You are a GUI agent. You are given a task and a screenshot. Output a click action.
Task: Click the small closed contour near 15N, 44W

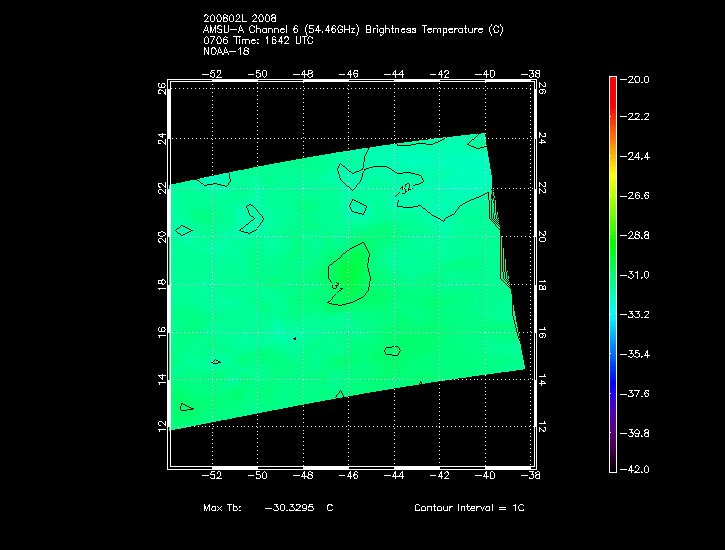[392, 351]
